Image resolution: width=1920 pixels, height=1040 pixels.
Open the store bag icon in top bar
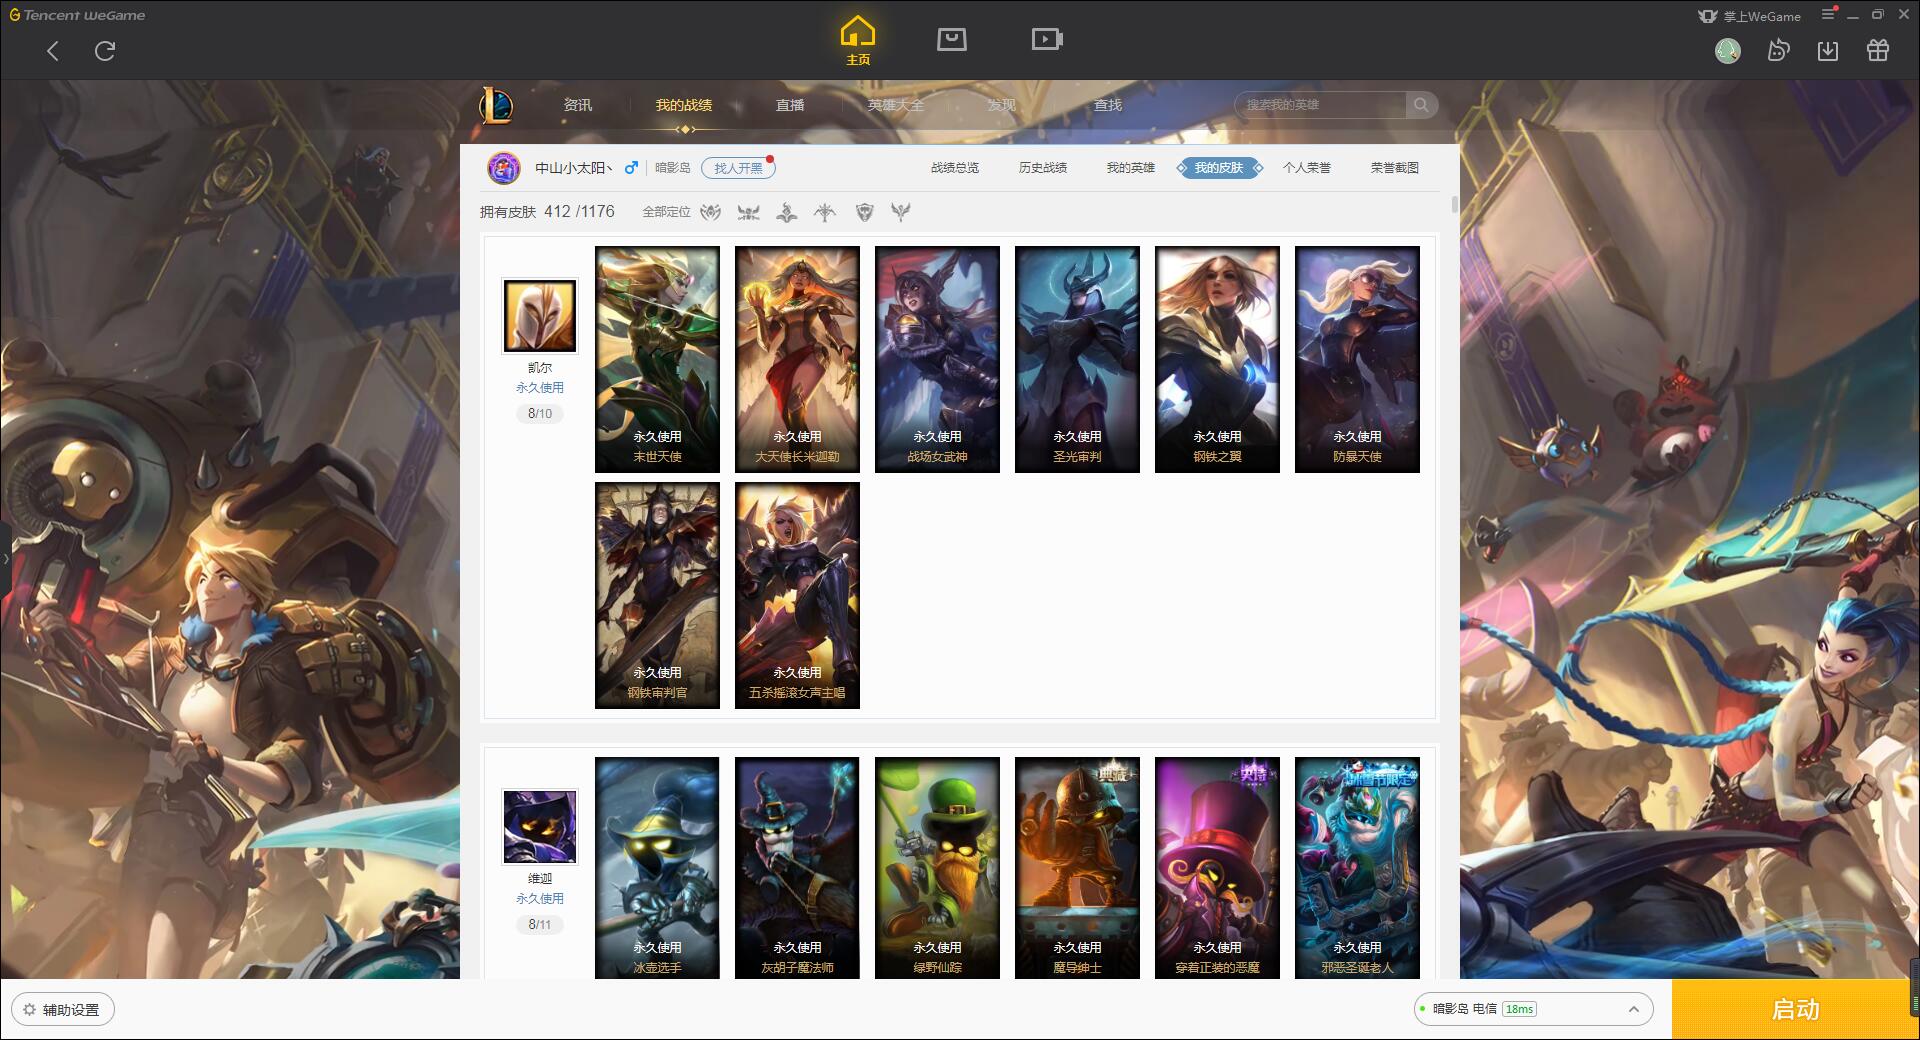point(952,39)
